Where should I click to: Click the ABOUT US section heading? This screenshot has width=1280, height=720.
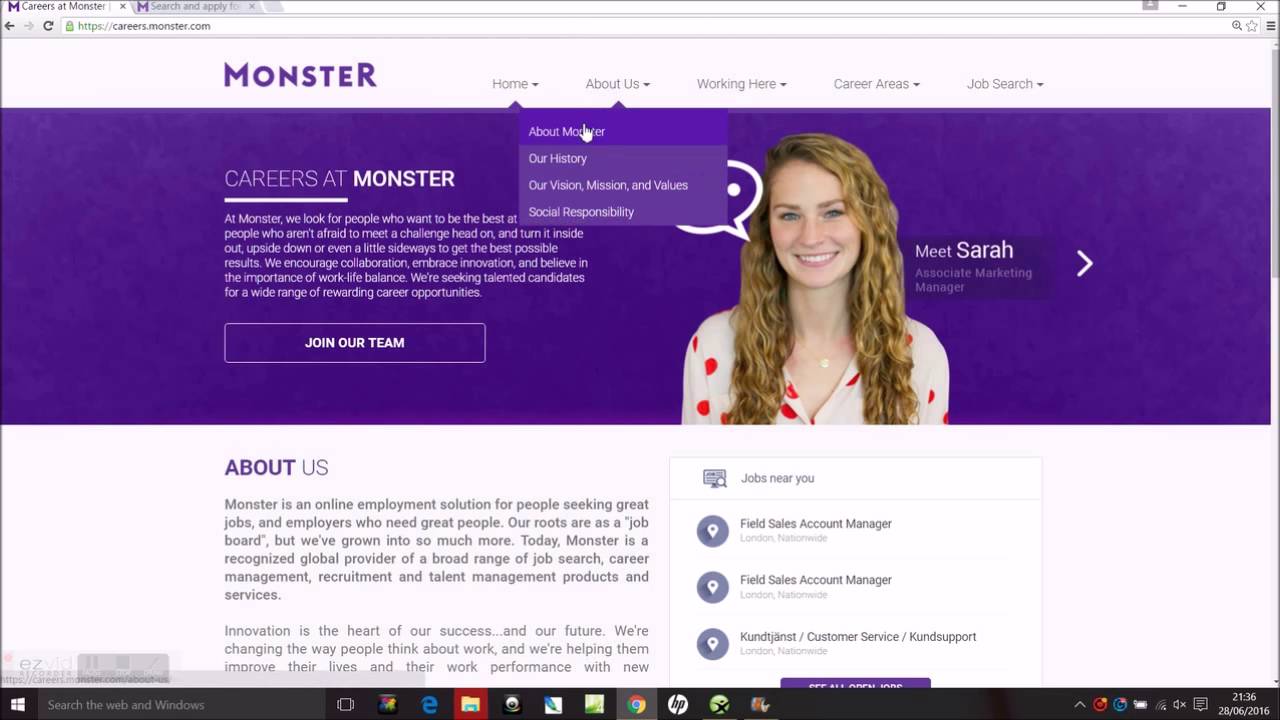point(276,468)
